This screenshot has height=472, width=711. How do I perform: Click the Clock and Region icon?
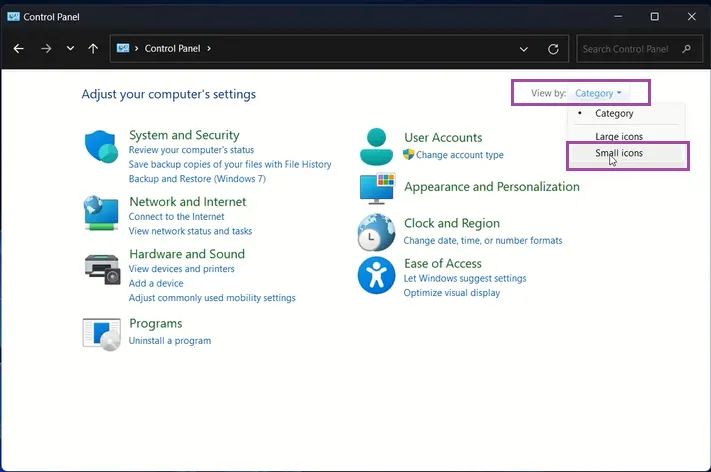(x=376, y=233)
